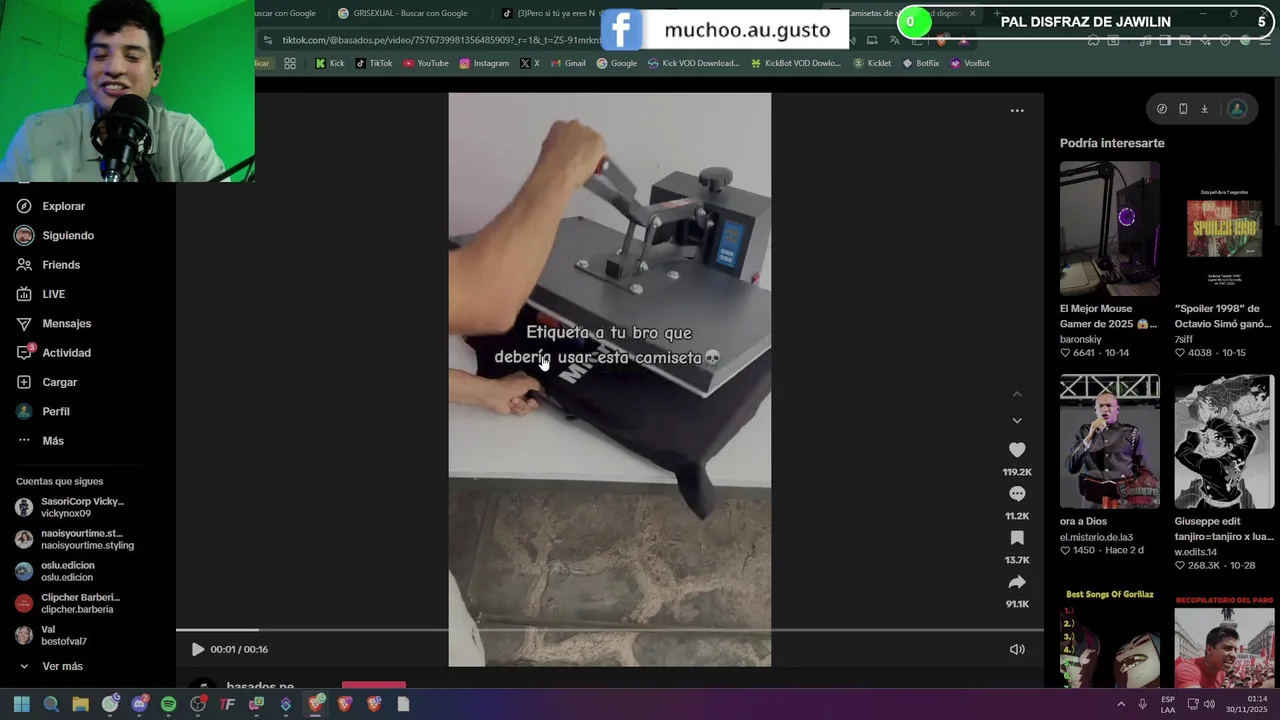
Task: Open Windows taskbar search
Action: (x=51, y=704)
